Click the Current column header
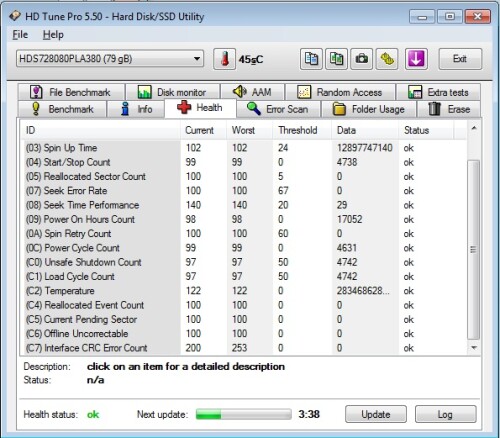Viewport: 500px width, 438px height. click(203, 130)
